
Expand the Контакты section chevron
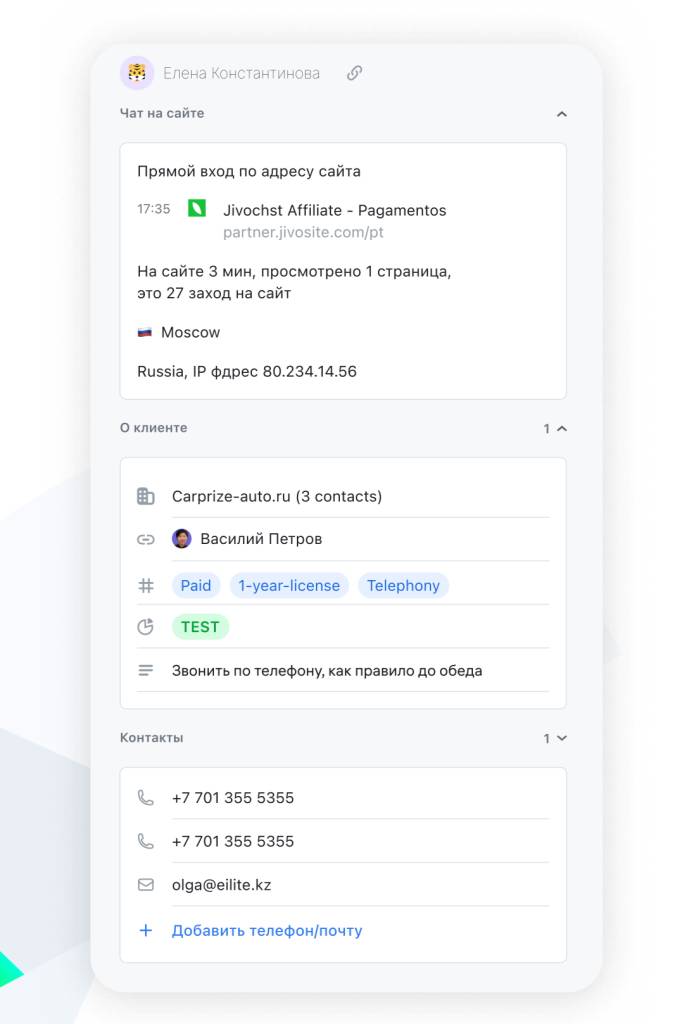pos(561,738)
